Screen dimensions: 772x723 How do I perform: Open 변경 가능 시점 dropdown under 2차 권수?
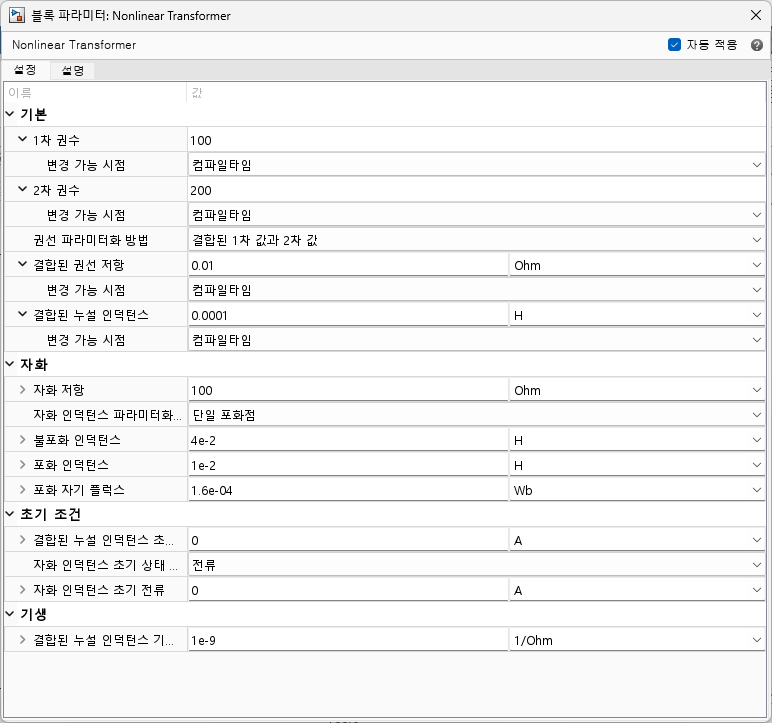476,215
